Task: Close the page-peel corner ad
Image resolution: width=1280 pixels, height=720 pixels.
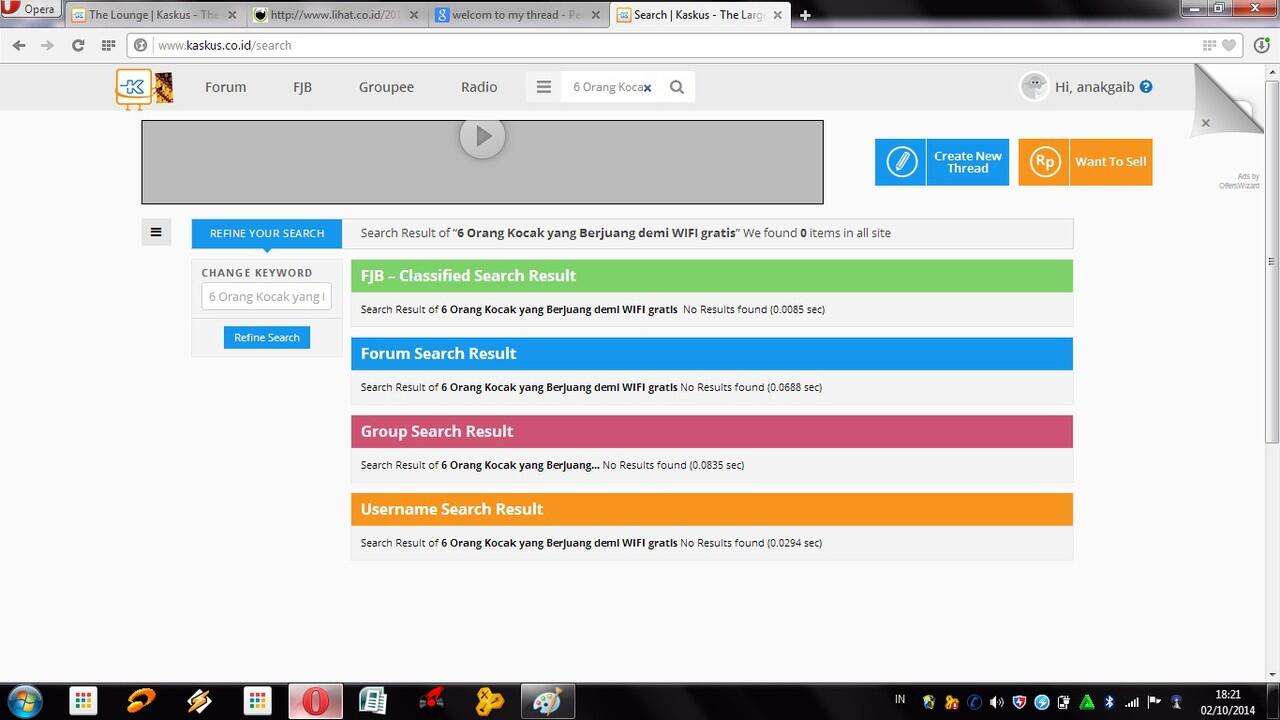Action: pyautogui.click(x=1205, y=123)
